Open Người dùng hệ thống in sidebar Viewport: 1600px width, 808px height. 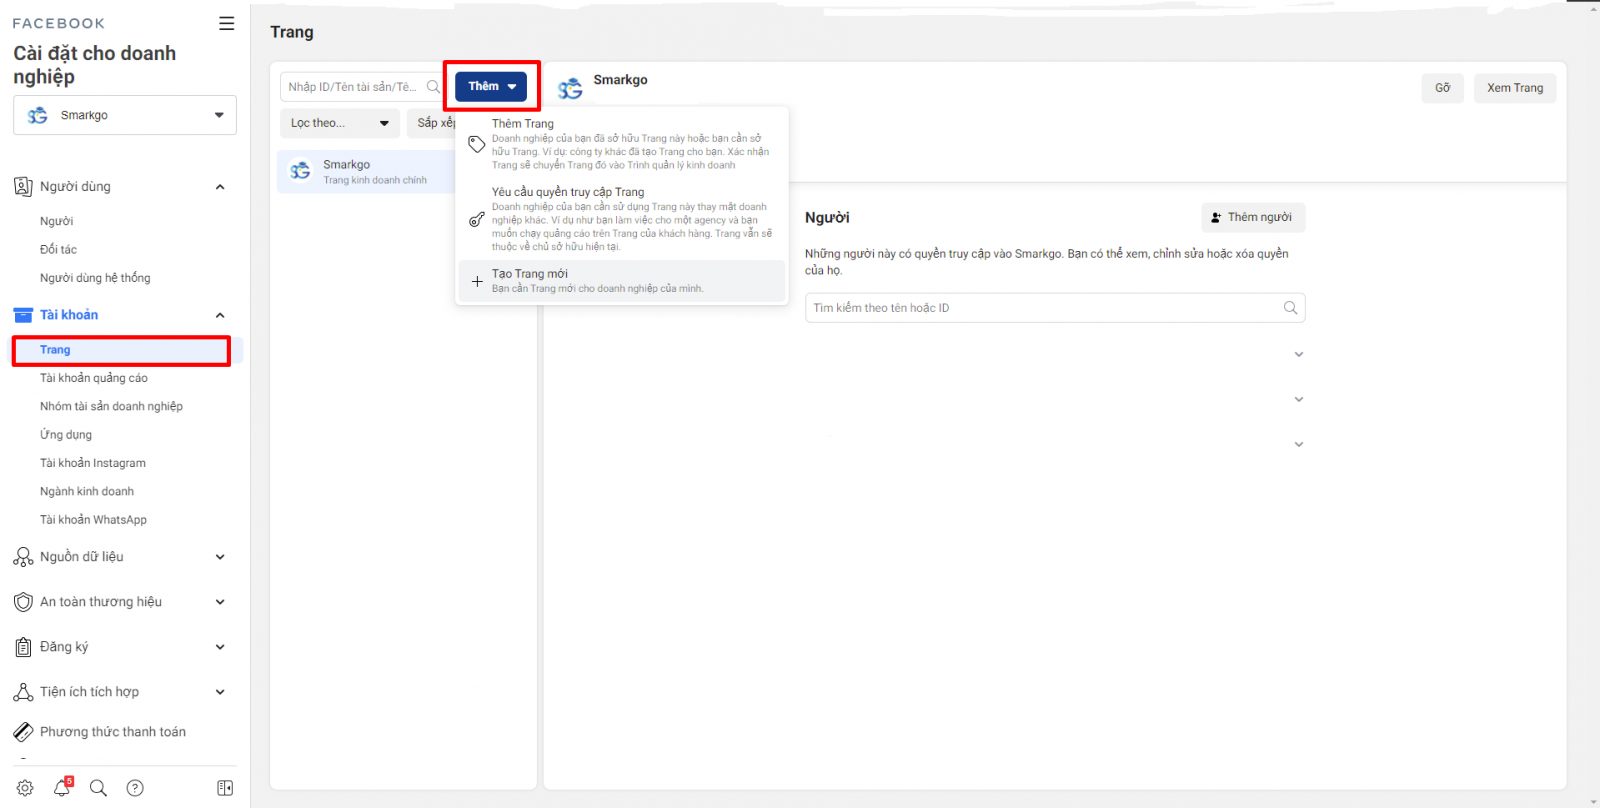click(x=95, y=278)
